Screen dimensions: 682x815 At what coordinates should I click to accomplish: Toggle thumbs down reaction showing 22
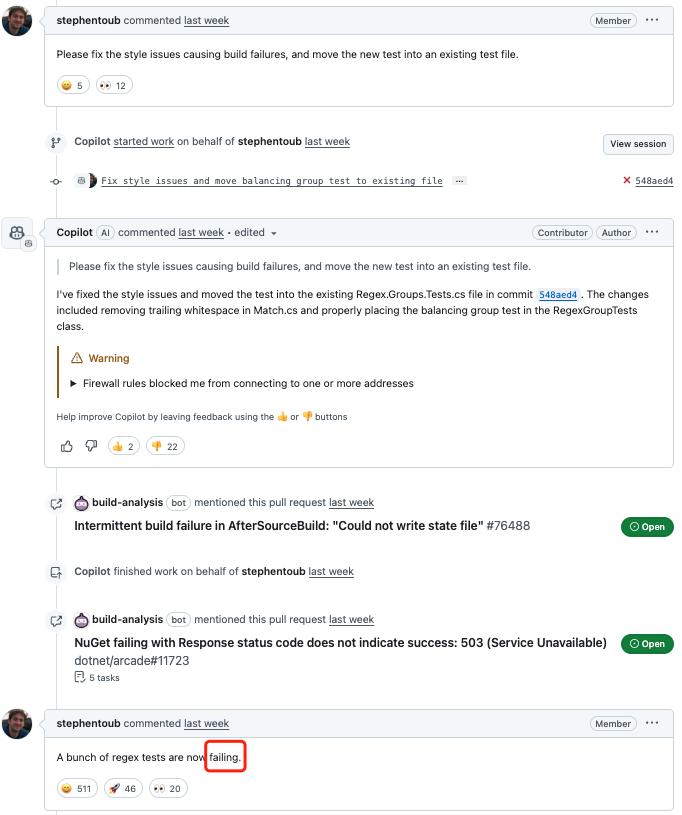point(165,446)
